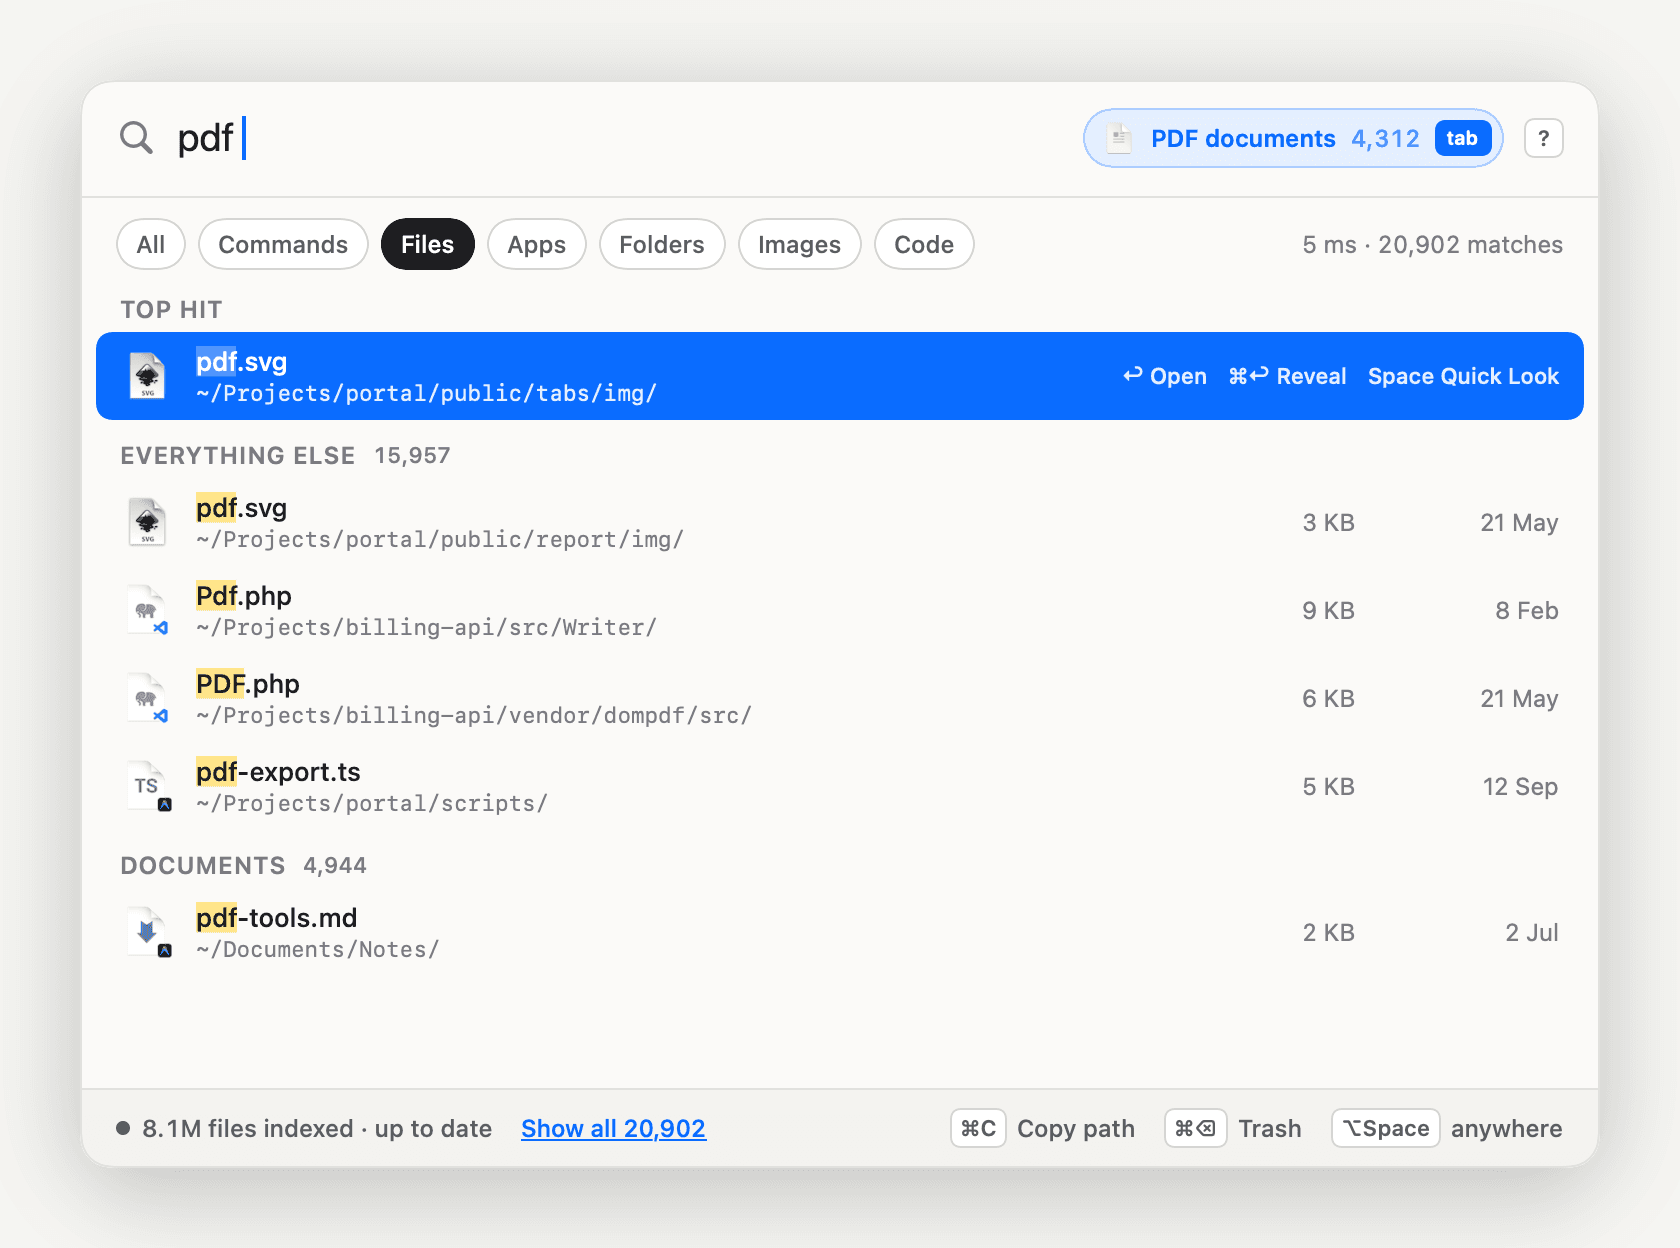The height and width of the screenshot is (1248, 1680).
Task: Apply the PDF documents 4,312 suggestion
Action: click(x=1293, y=138)
